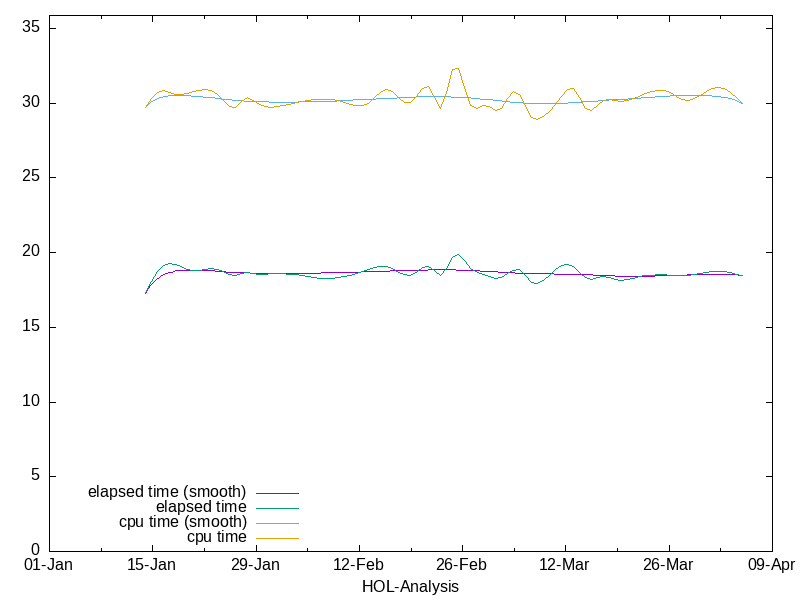Viewport: 800px width, 600px height.
Task: Click the elapsed time peak near 26-Feb
Action: 457,254
